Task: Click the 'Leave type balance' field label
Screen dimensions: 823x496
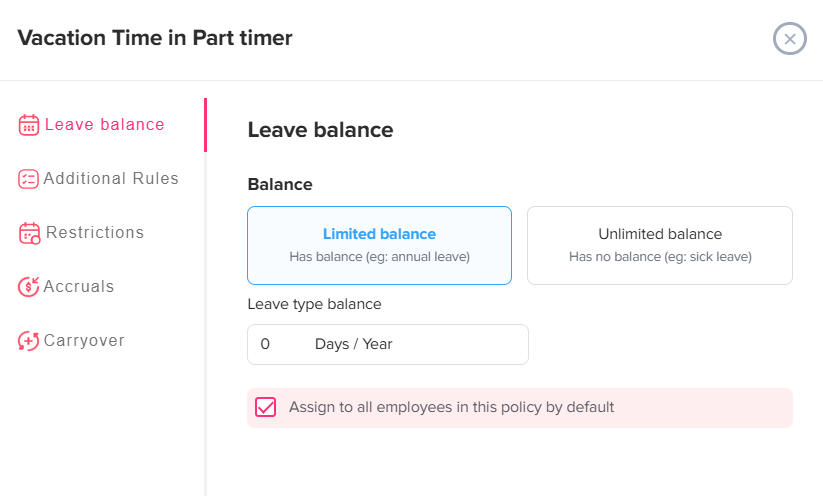Action: click(x=314, y=304)
